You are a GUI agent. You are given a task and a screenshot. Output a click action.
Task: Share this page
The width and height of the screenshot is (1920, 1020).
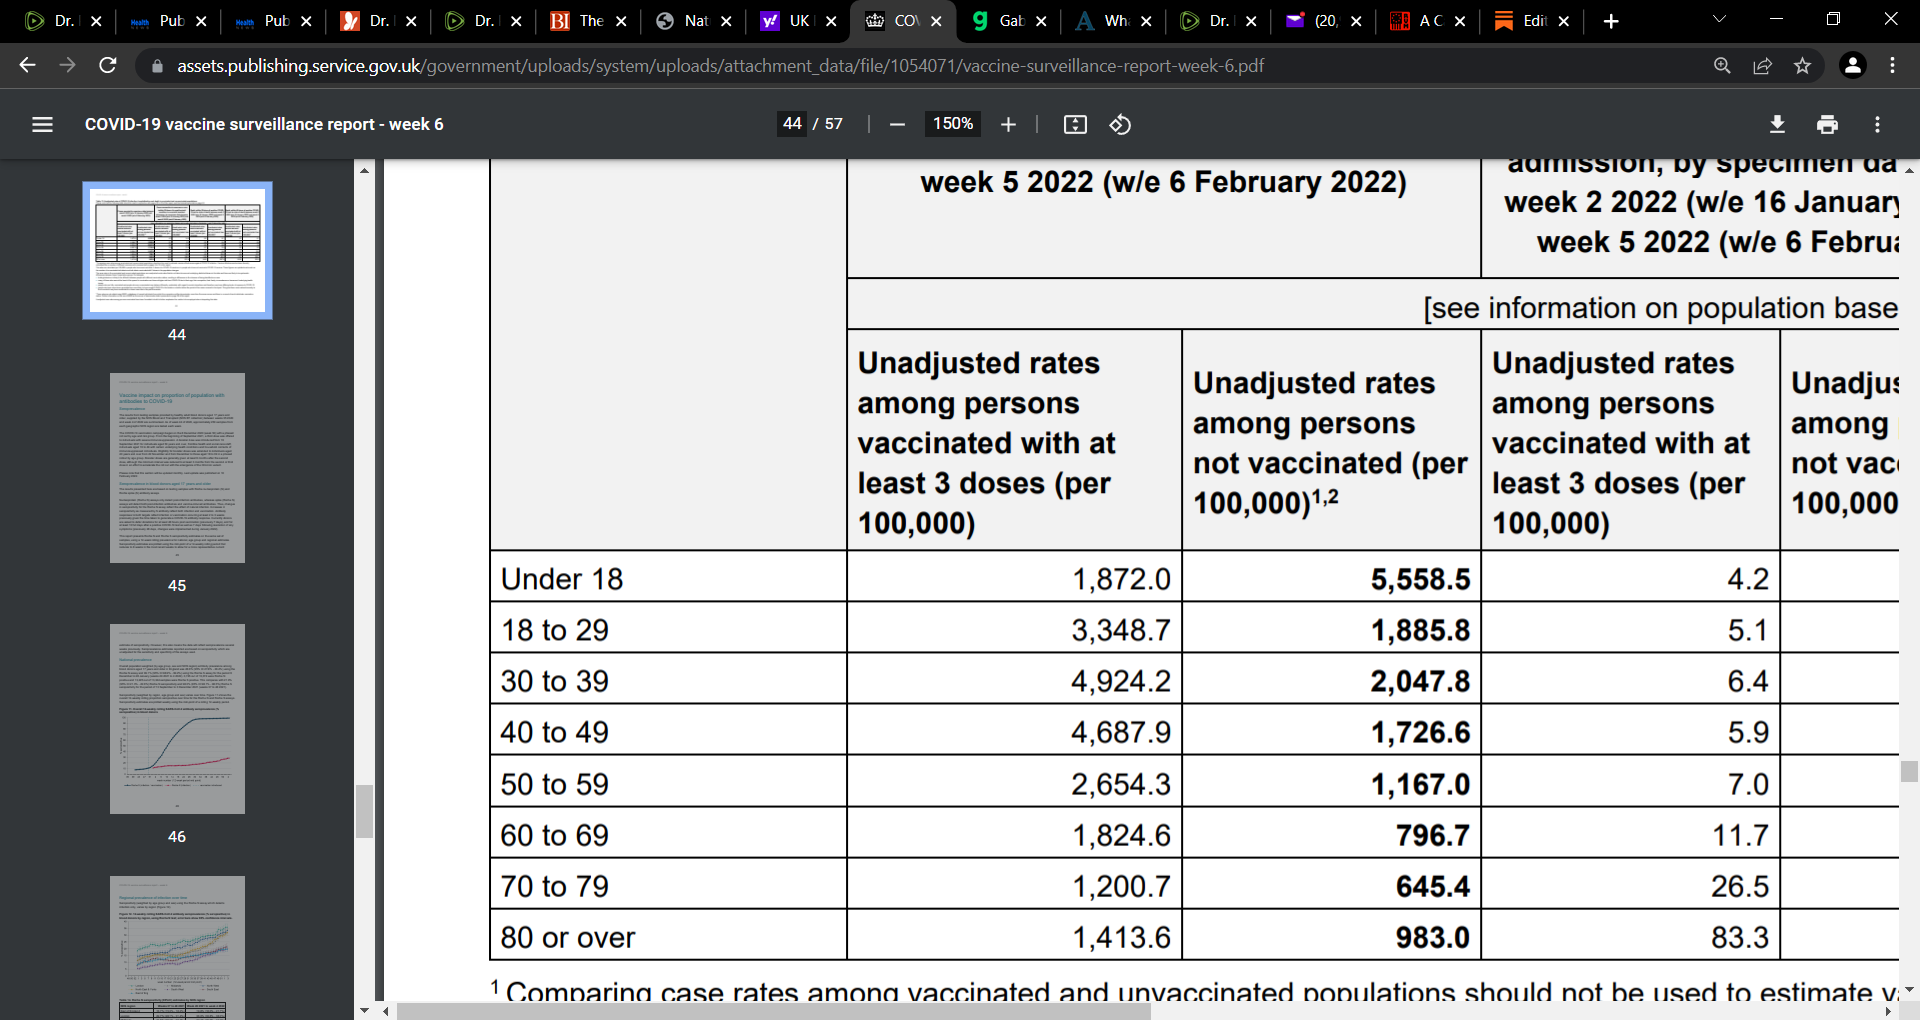pos(1762,65)
